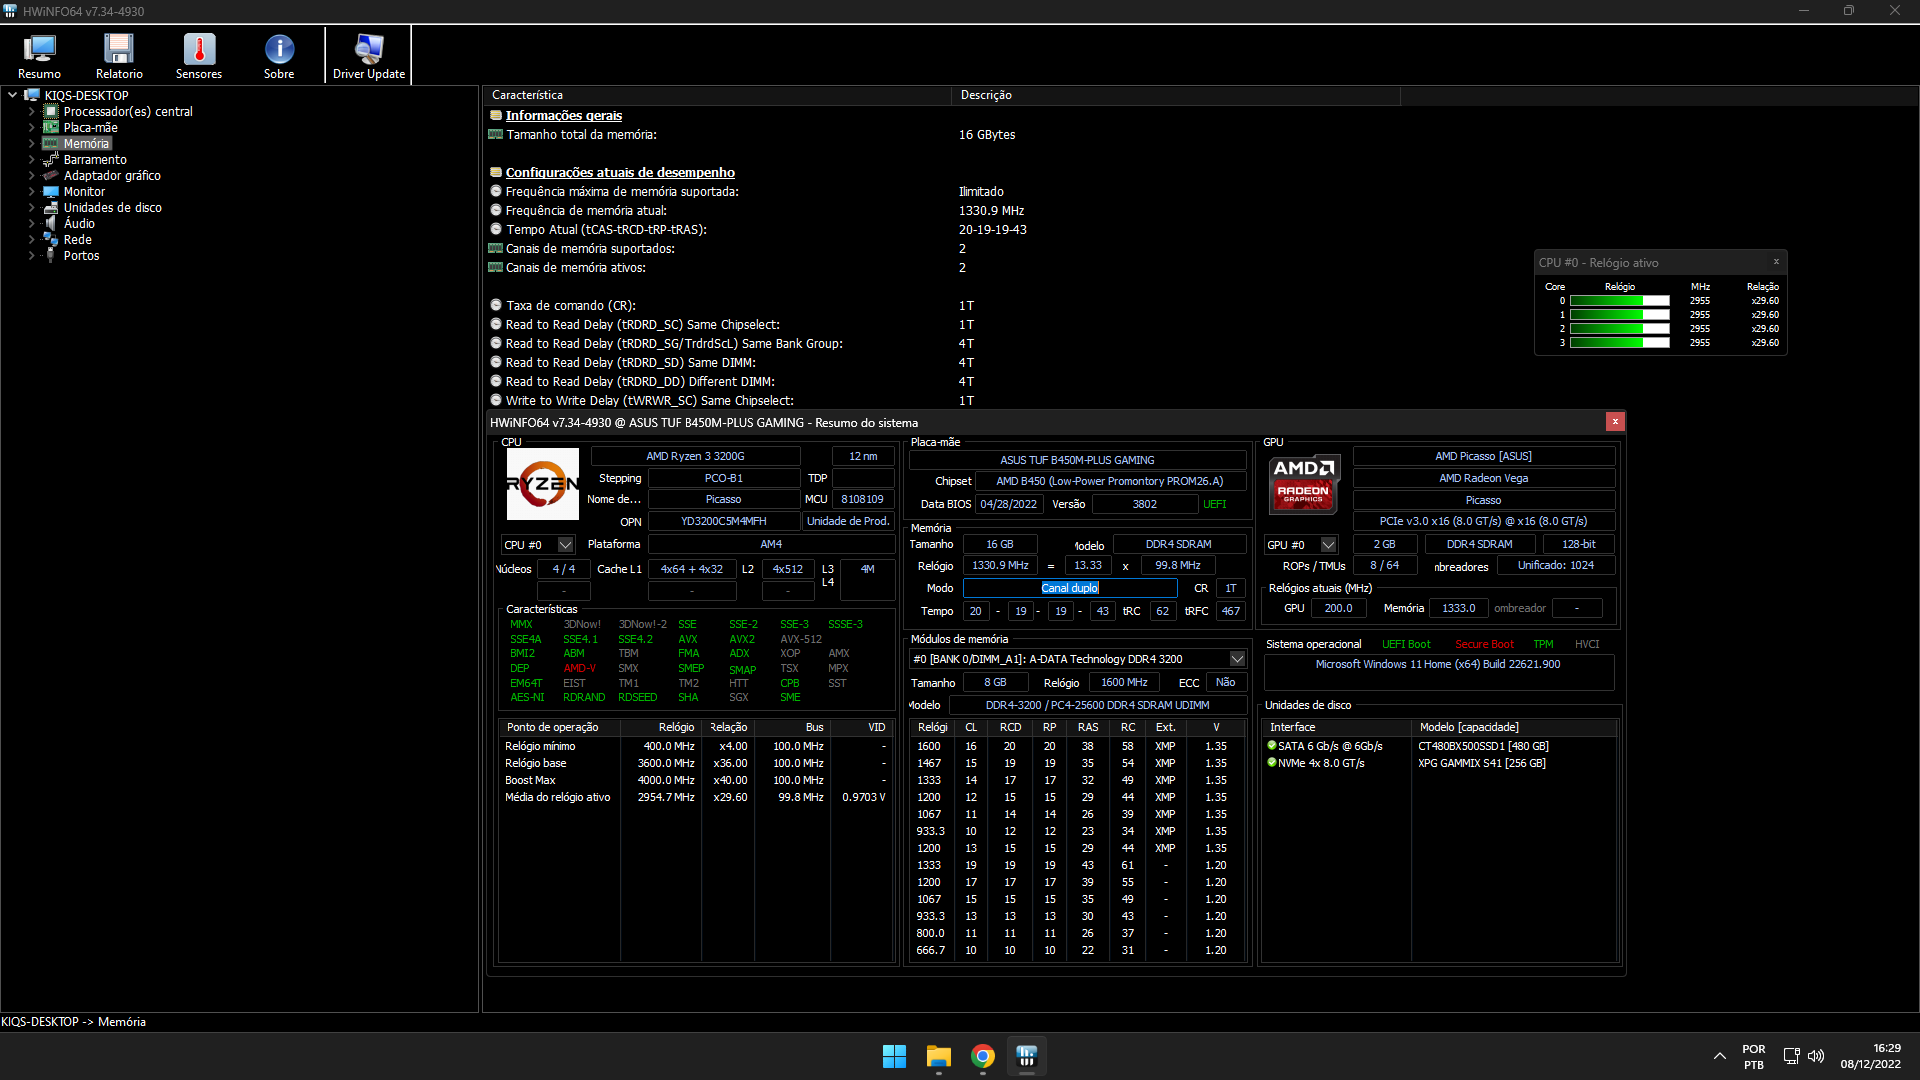Click the Boost Max operating point row
Screen dimensions: 1920x1080
point(695,780)
